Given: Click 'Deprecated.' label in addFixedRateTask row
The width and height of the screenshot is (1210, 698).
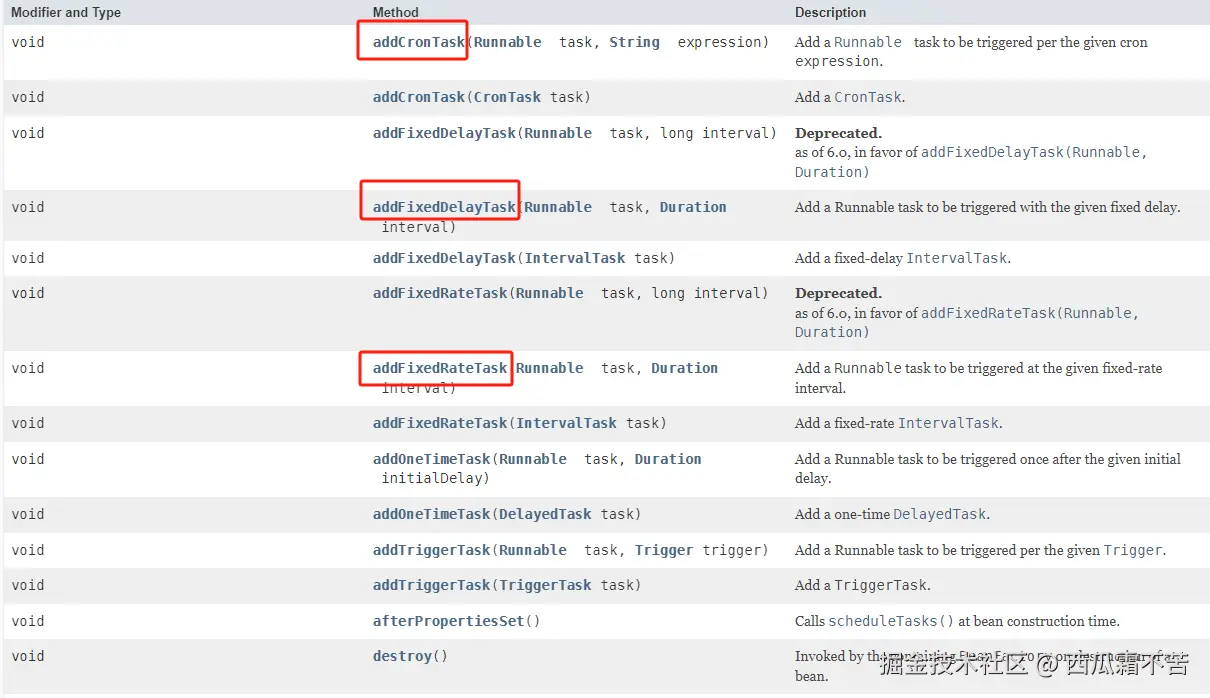Looking at the screenshot, I should (x=839, y=293).
